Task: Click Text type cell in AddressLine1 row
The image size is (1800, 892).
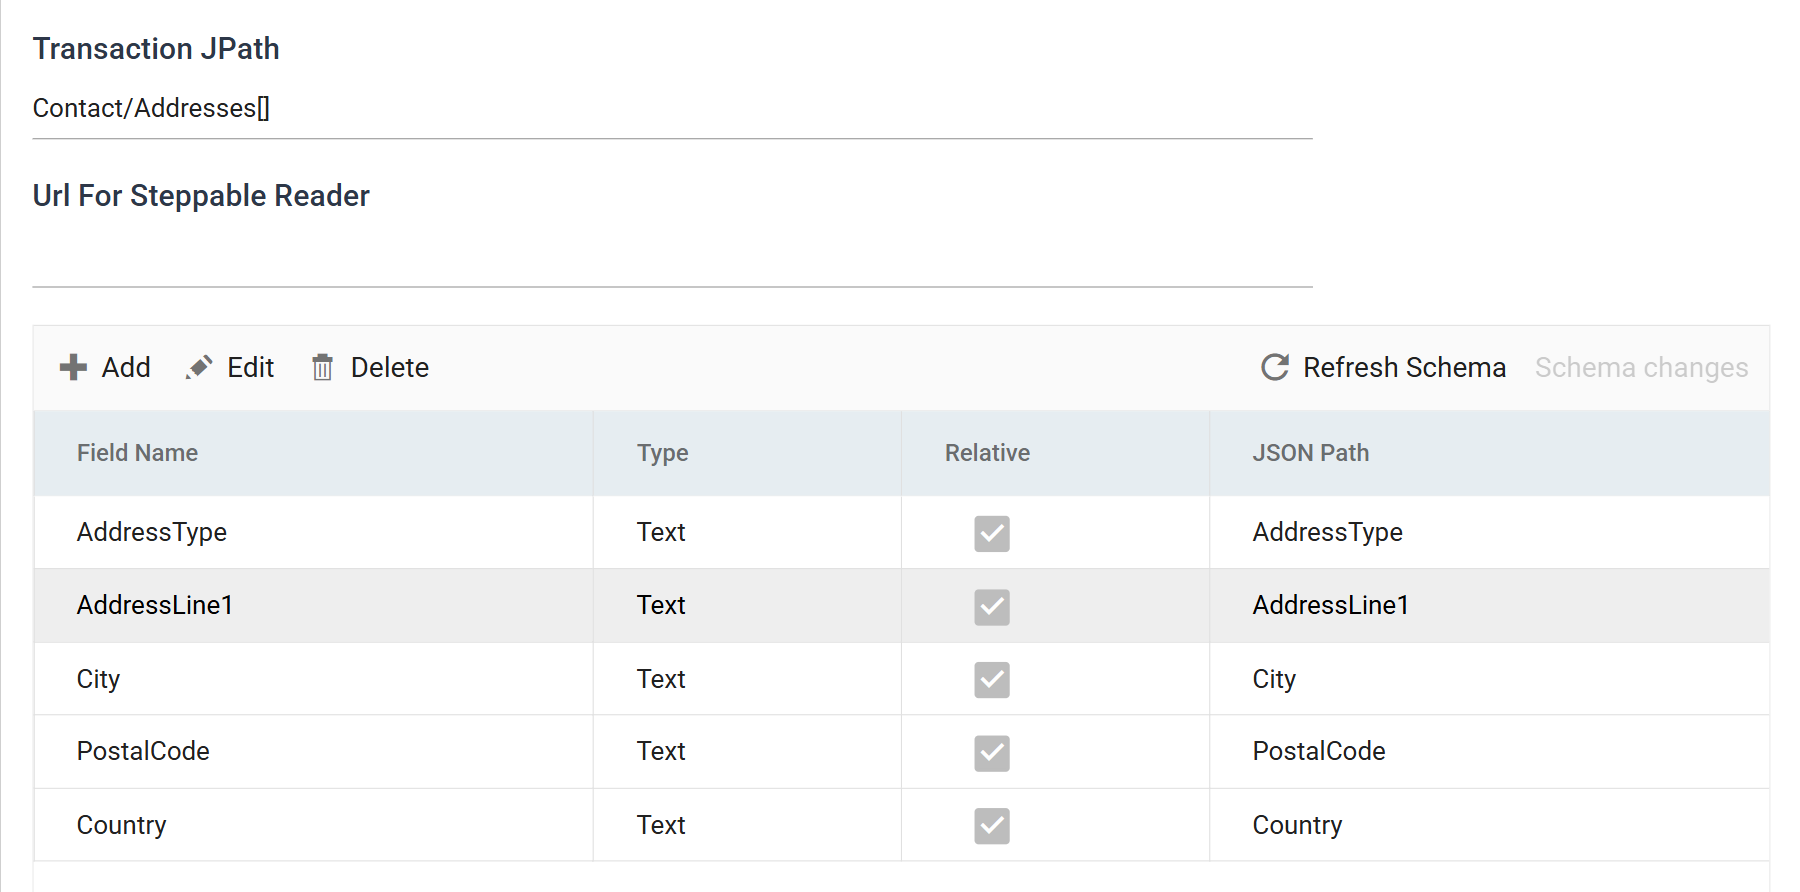Action: click(x=747, y=605)
